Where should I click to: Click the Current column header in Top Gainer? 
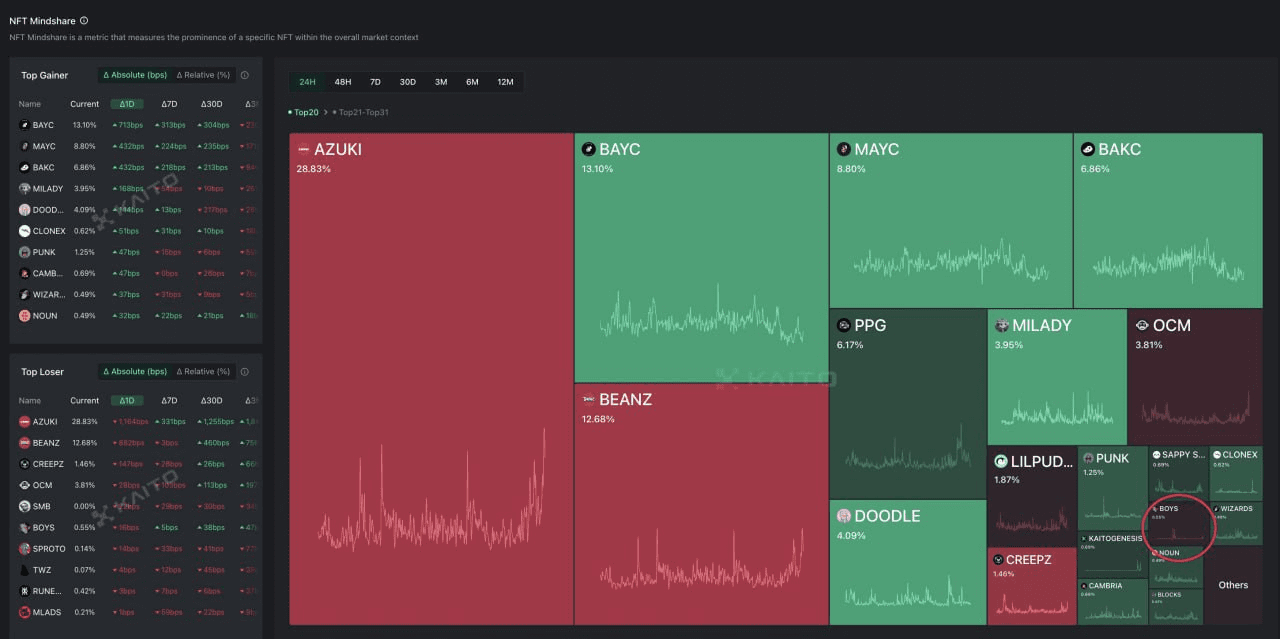tap(84, 104)
